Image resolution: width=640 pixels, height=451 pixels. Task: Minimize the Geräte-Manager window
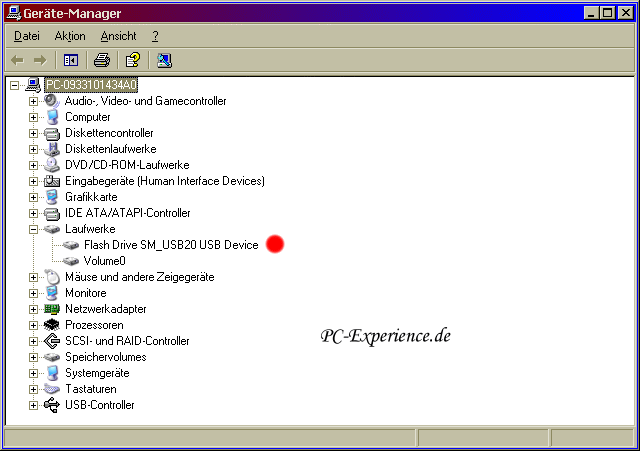tap(591, 13)
